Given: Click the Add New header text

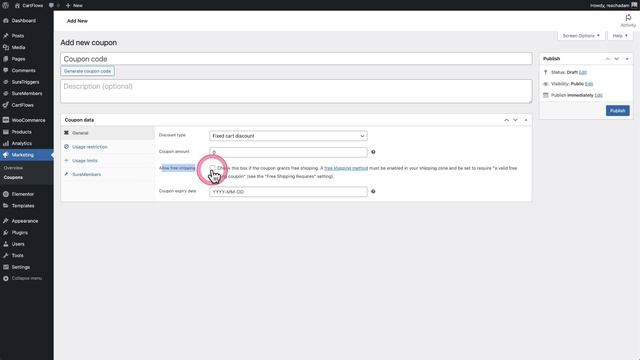Looking at the screenshot, I should click(x=77, y=21).
